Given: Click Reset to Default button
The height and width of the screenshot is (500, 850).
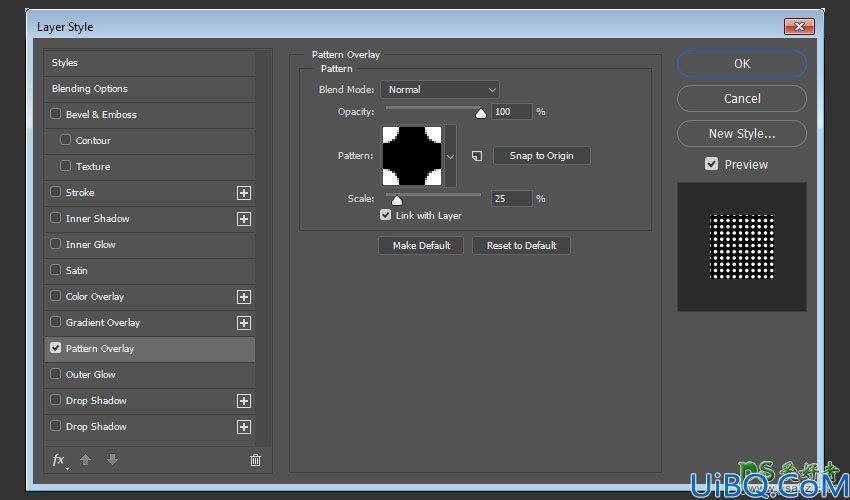Looking at the screenshot, I should [x=521, y=246].
